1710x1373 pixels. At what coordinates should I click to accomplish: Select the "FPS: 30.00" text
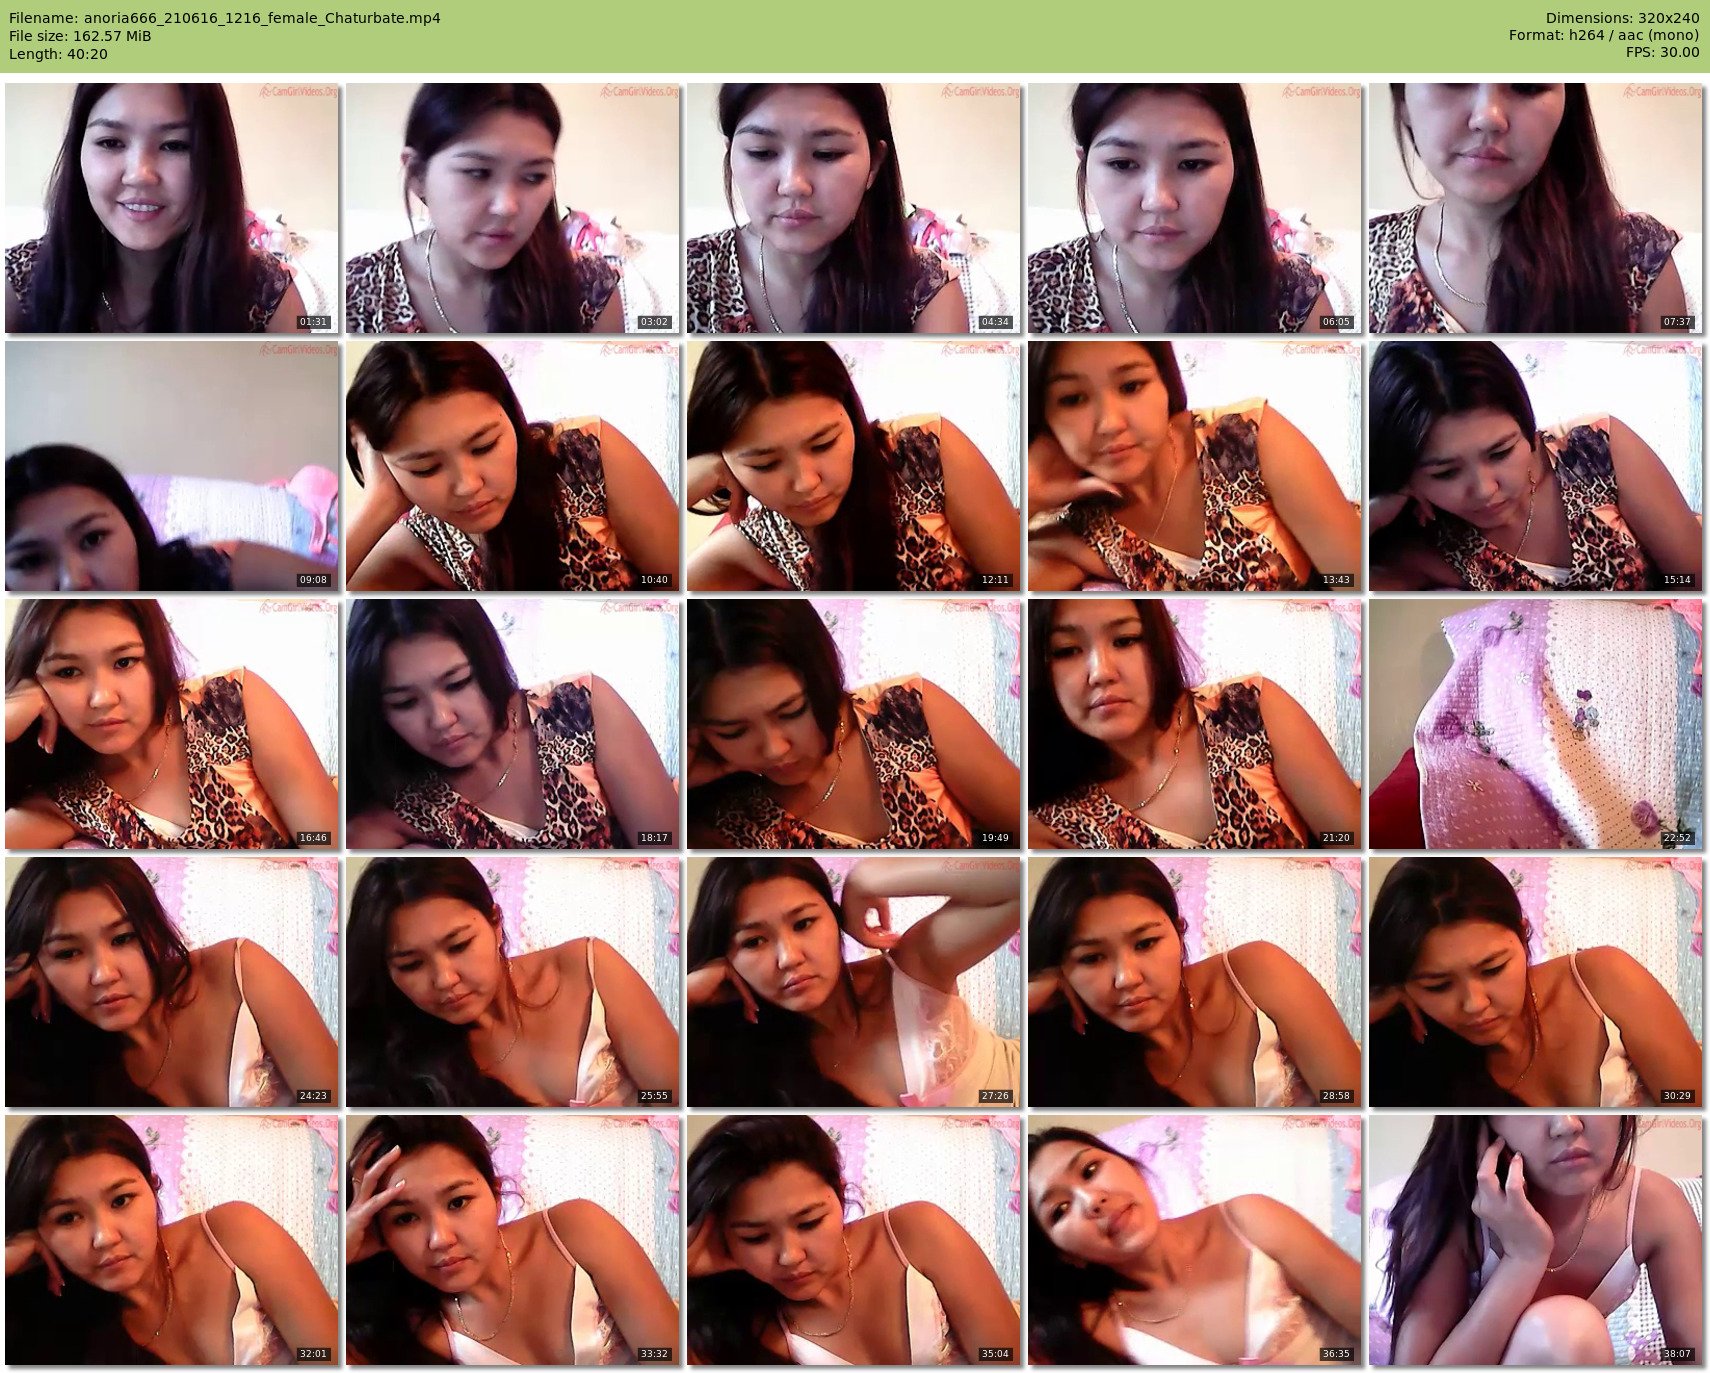(1662, 52)
